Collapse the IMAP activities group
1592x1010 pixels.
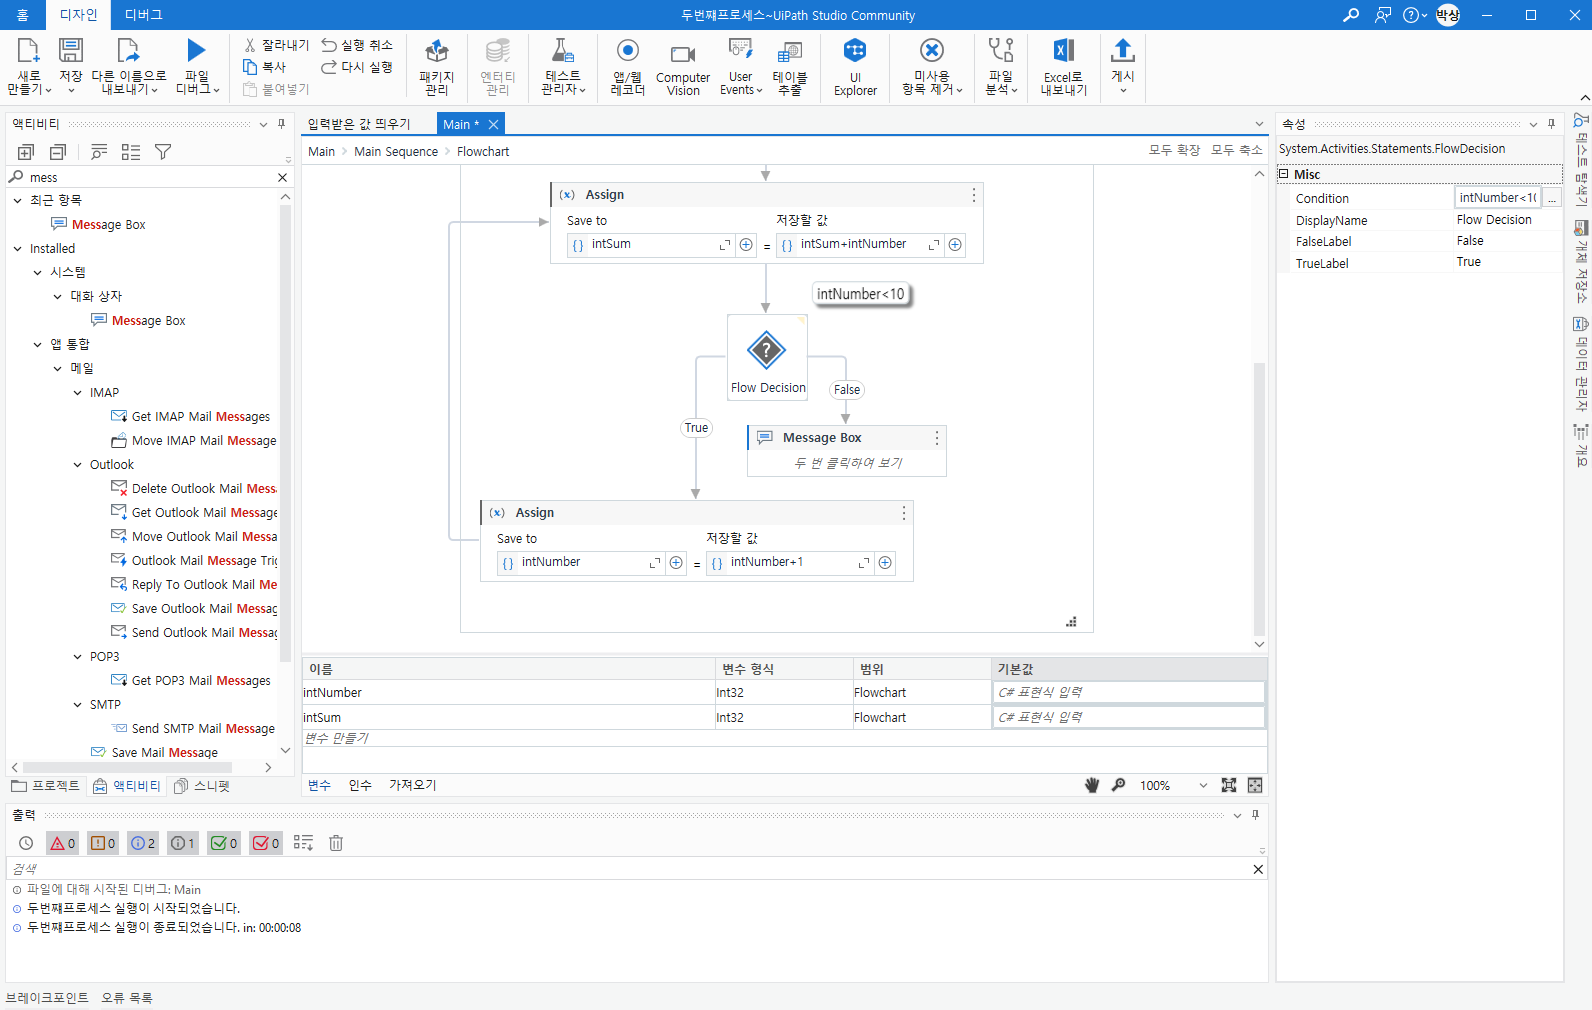click(78, 392)
